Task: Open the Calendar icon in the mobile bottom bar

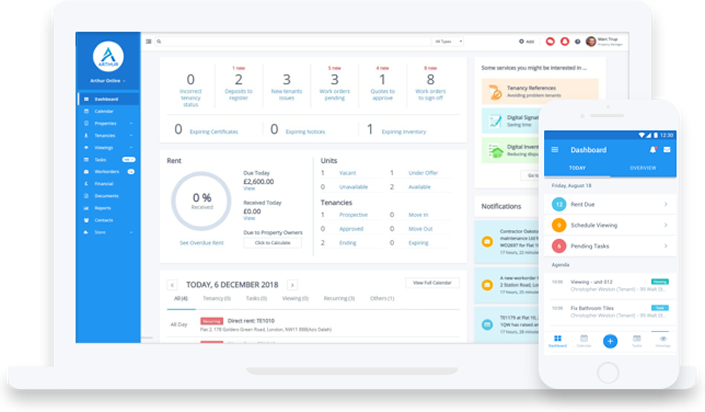Action: (x=583, y=340)
